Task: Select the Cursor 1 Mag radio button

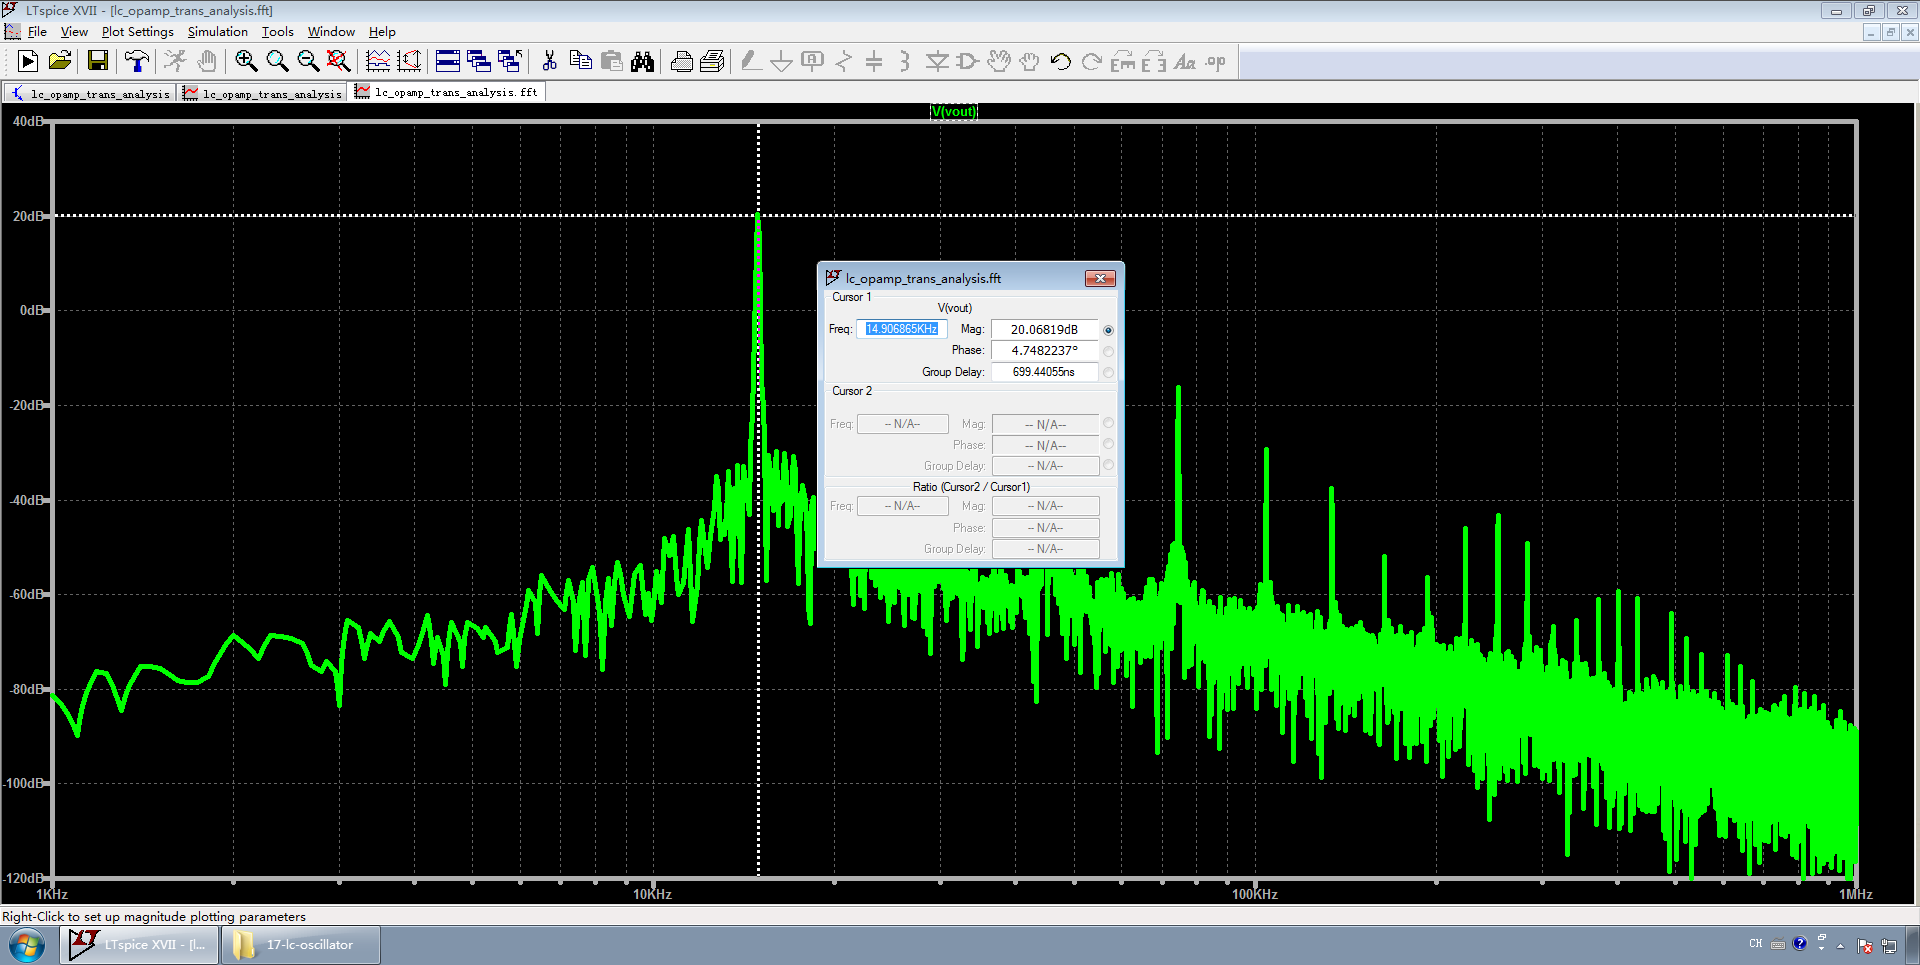Action: [1108, 330]
